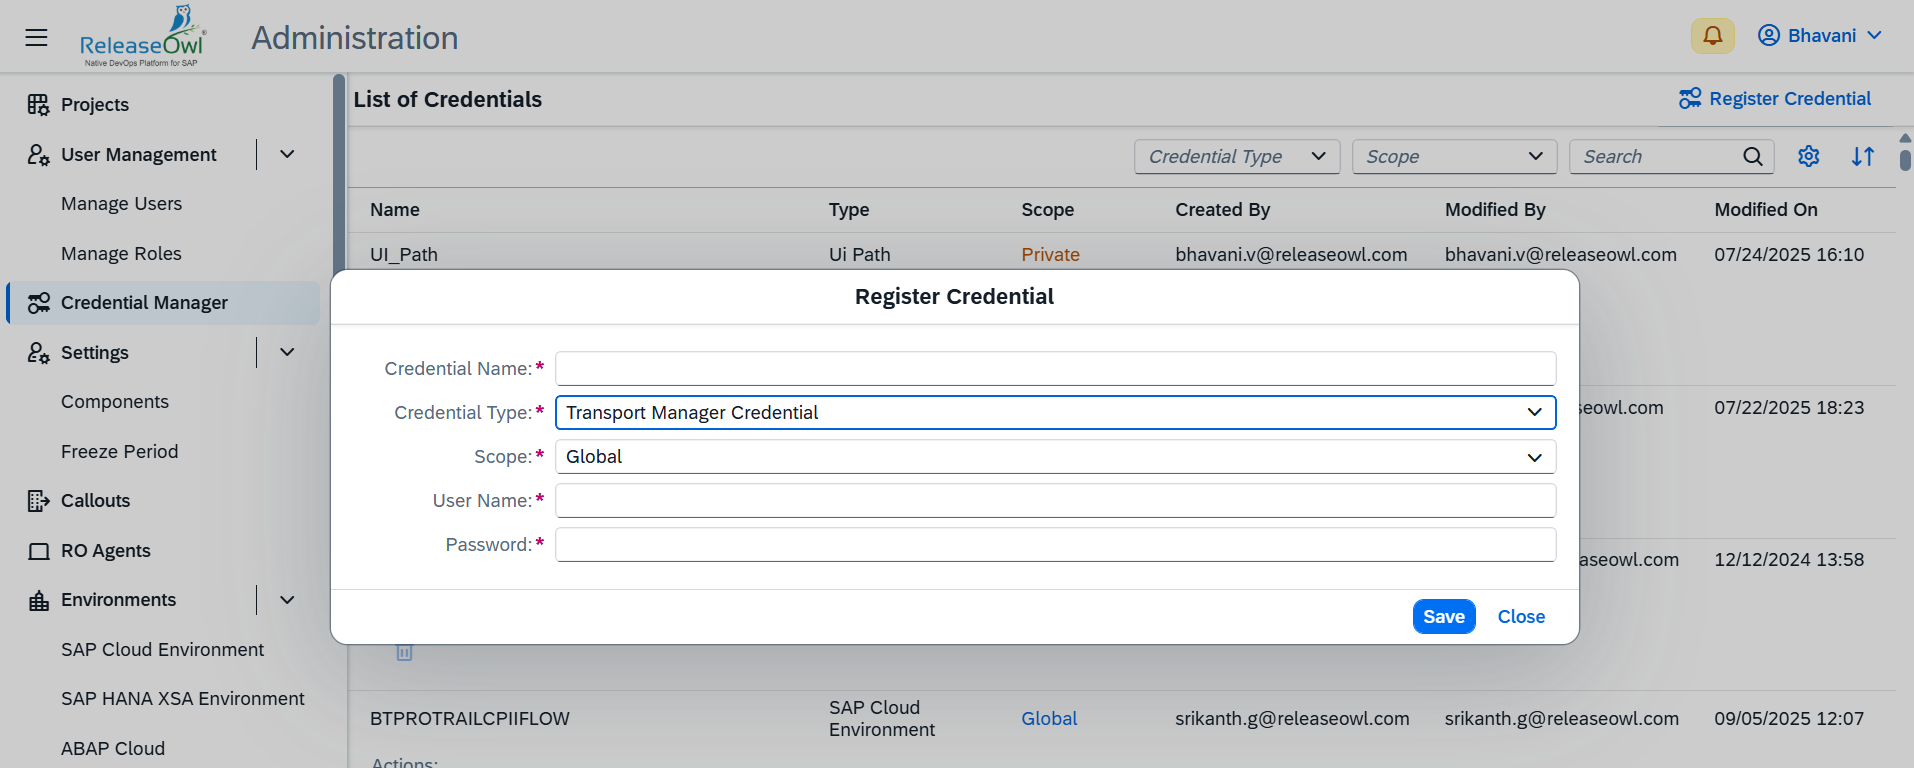Save the new credential
Screen dimensions: 1914x768
point(1443,617)
